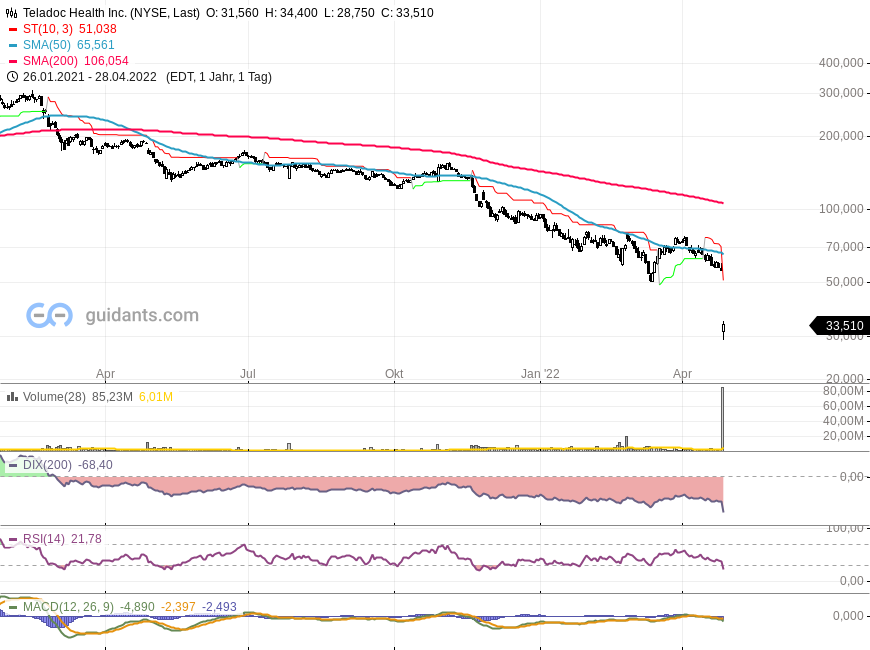Click the Volume(28) indicator label
The image size is (870, 650).
tap(54, 397)
